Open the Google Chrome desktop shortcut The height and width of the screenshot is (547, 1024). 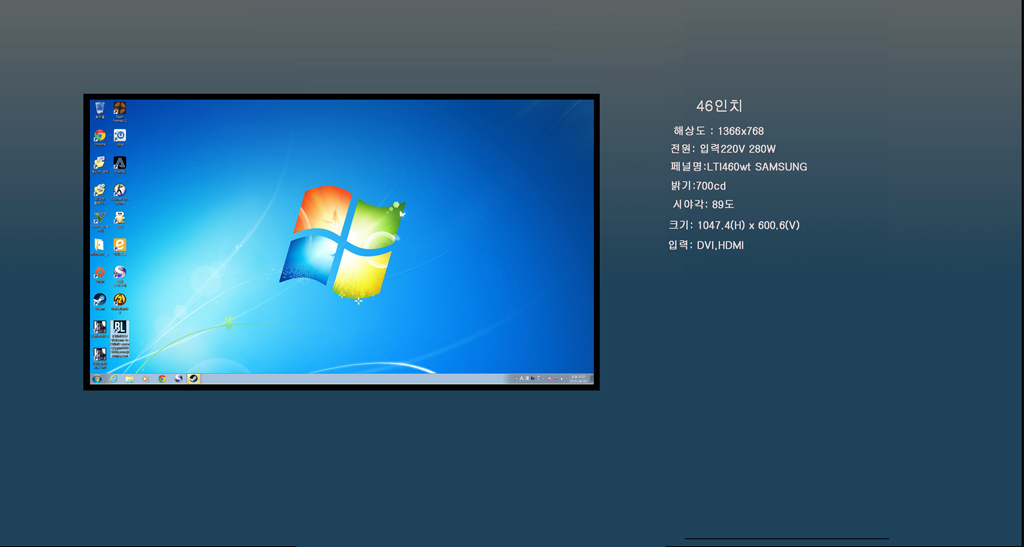[100, 136]
